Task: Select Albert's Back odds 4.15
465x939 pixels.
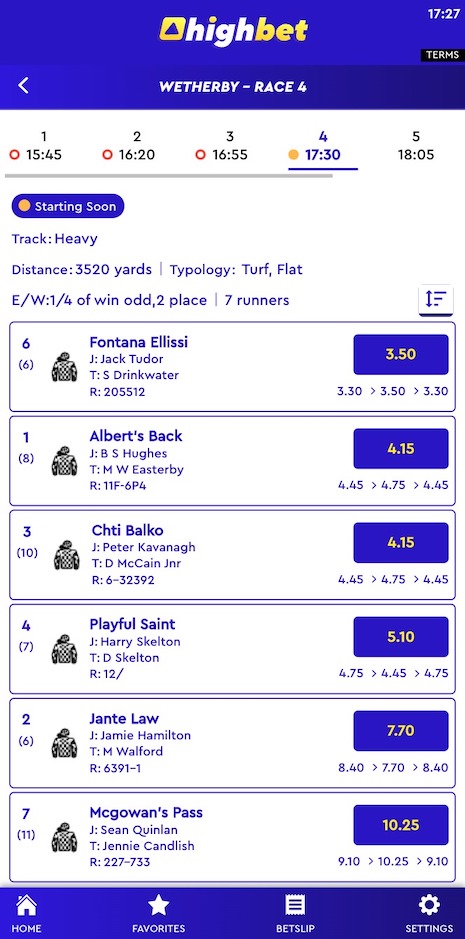Action: coord(401,449)
